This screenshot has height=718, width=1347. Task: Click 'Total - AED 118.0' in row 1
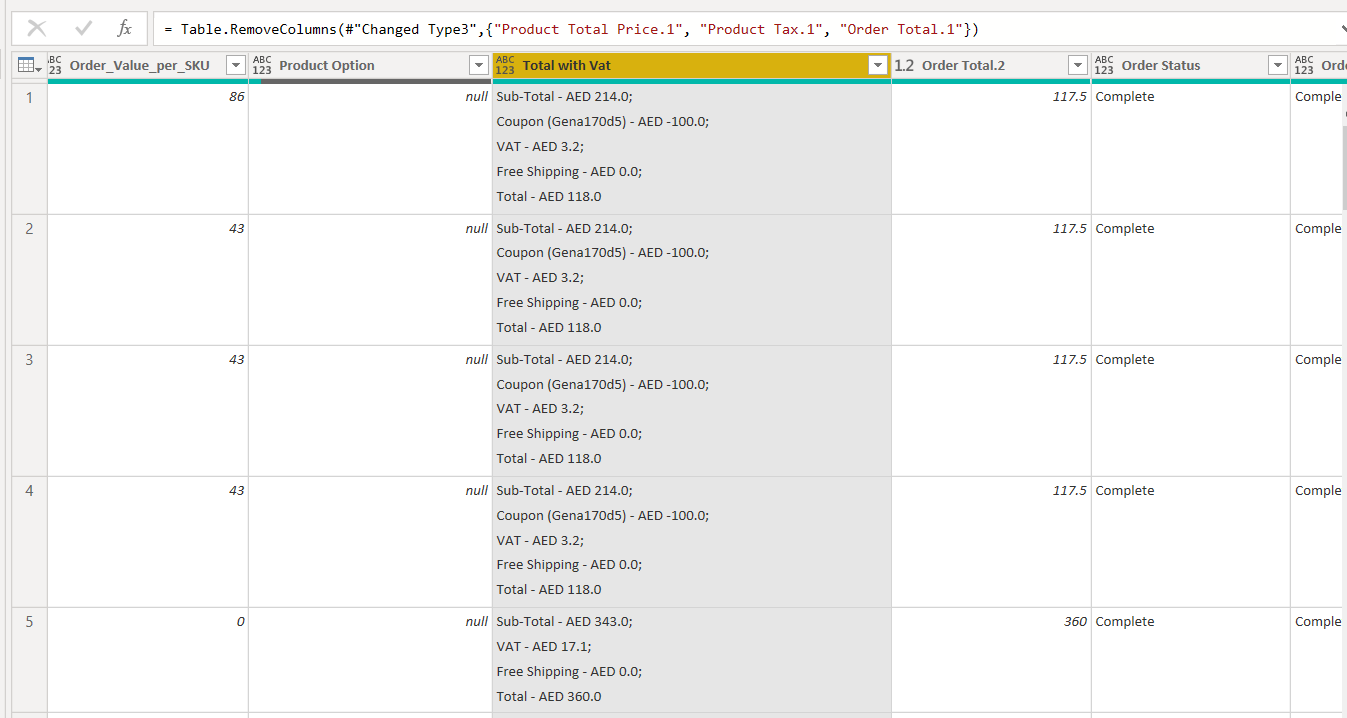click(x=549, y=196)
